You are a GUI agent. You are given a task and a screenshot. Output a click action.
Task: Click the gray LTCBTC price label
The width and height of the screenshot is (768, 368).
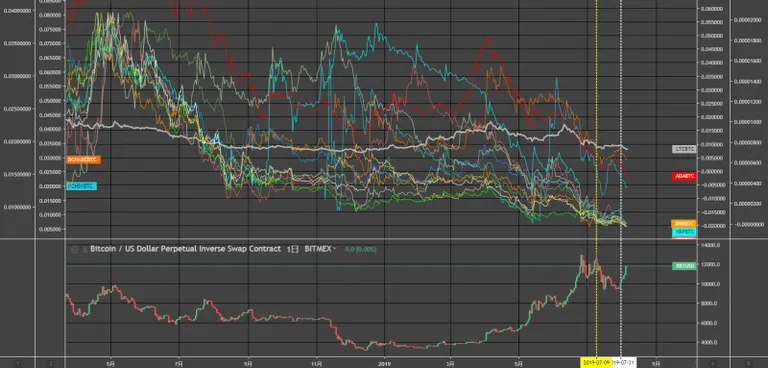point(684,148)
